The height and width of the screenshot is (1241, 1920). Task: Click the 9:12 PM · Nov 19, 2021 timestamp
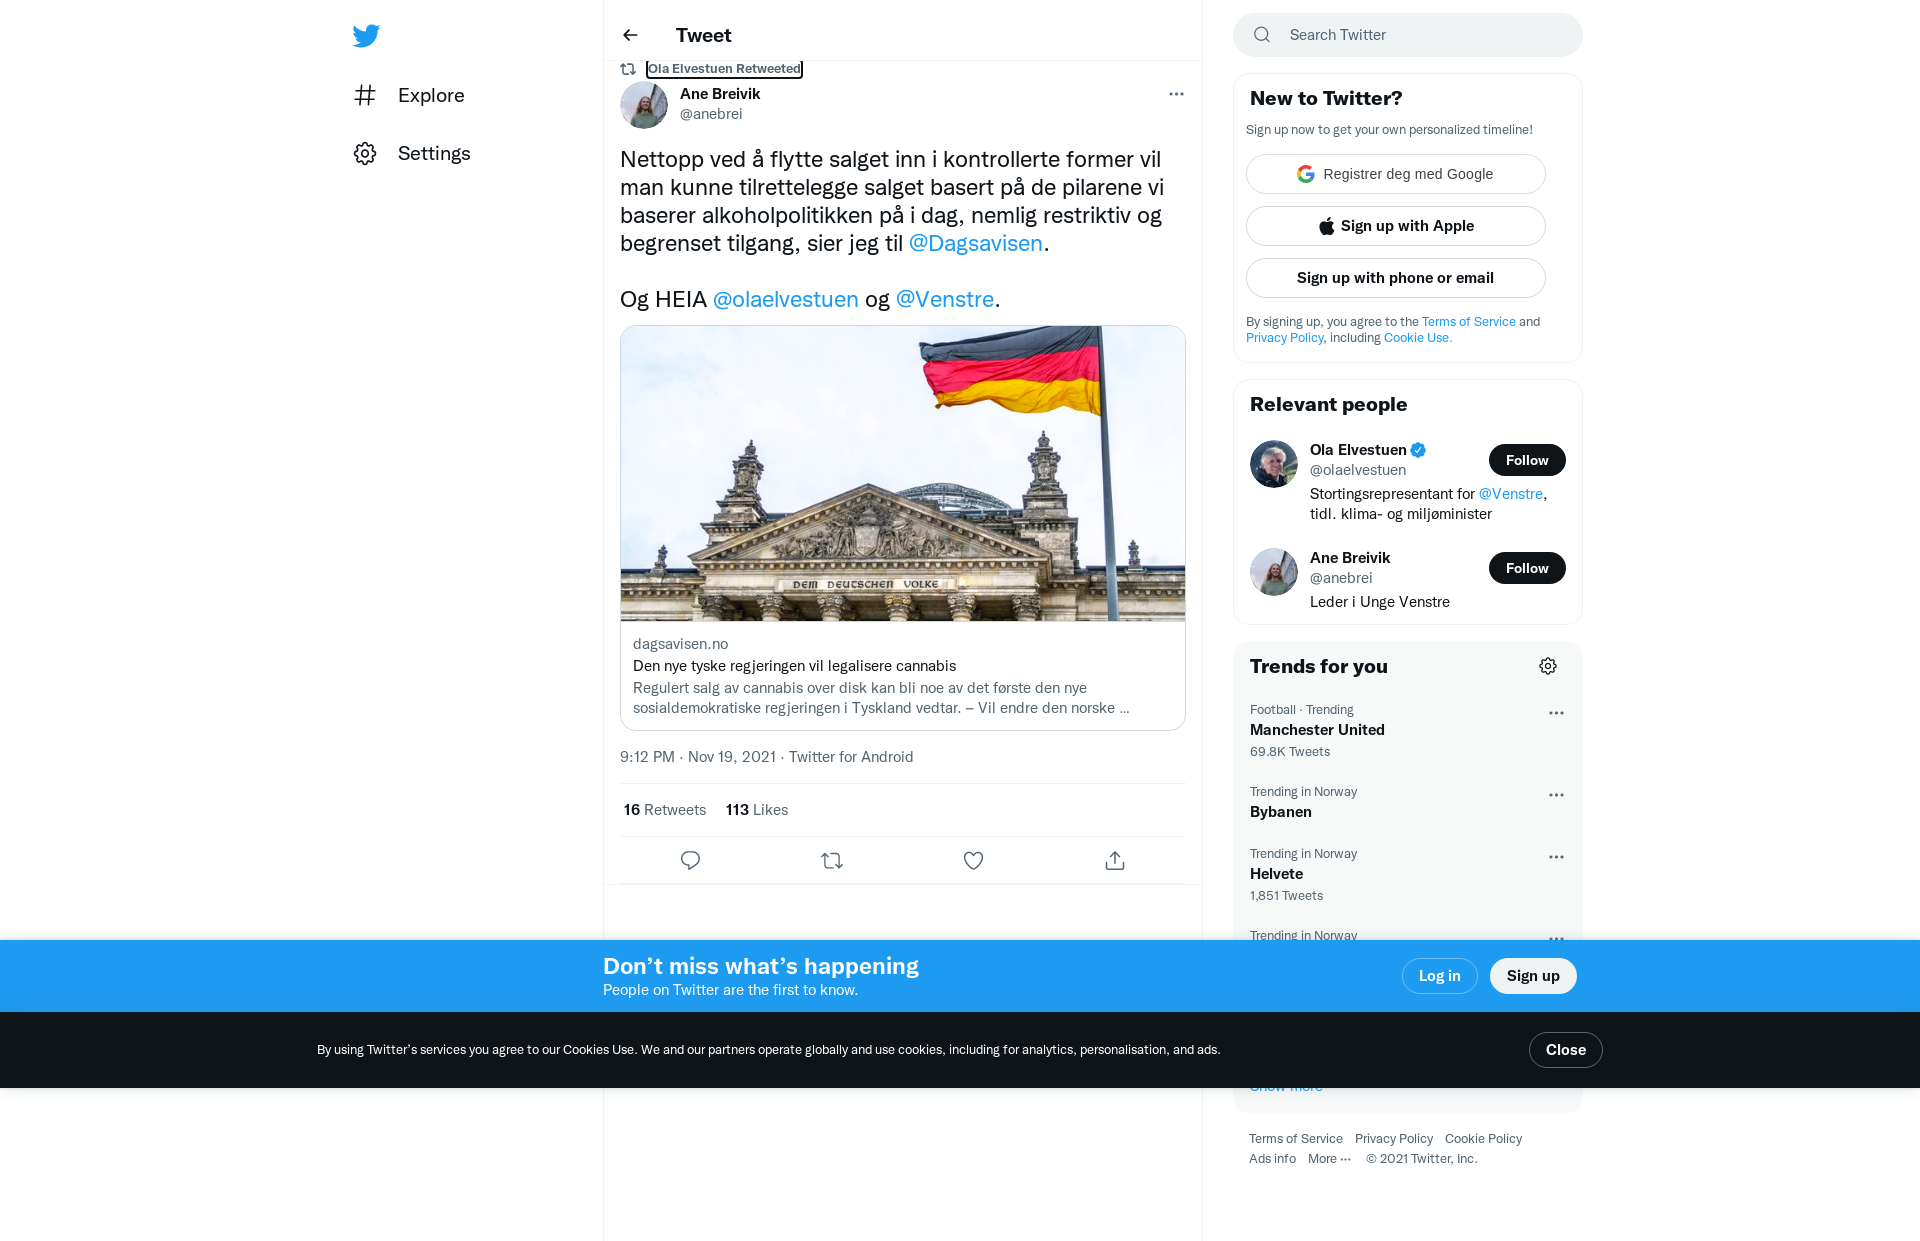(x=698, y=757)
